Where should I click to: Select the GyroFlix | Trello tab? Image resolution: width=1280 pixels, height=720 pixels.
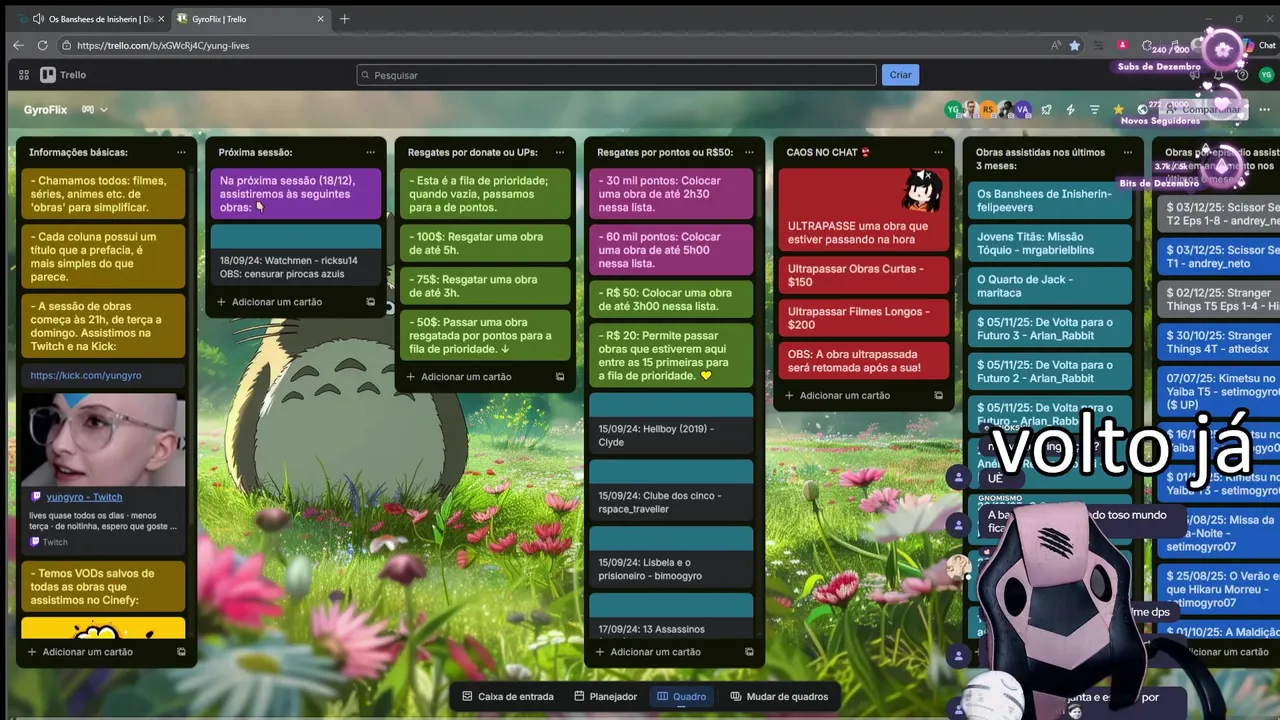point(250,19)
